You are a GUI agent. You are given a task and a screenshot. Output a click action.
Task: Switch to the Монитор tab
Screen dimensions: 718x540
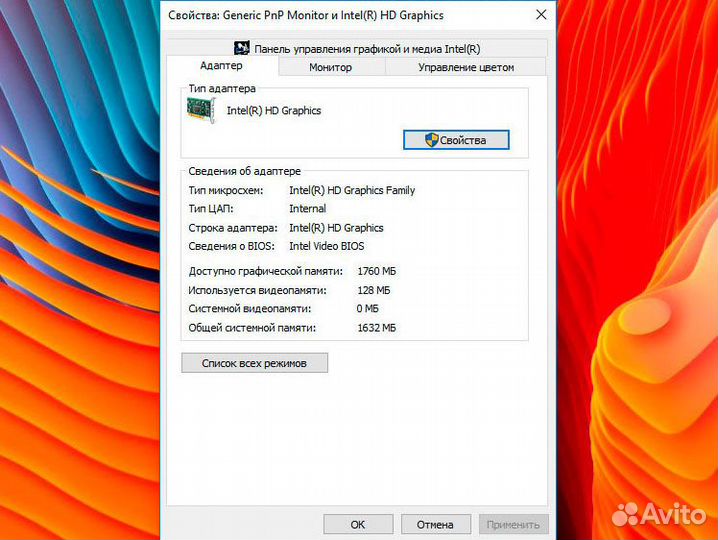pyautogui.click(x=331, y=67)
